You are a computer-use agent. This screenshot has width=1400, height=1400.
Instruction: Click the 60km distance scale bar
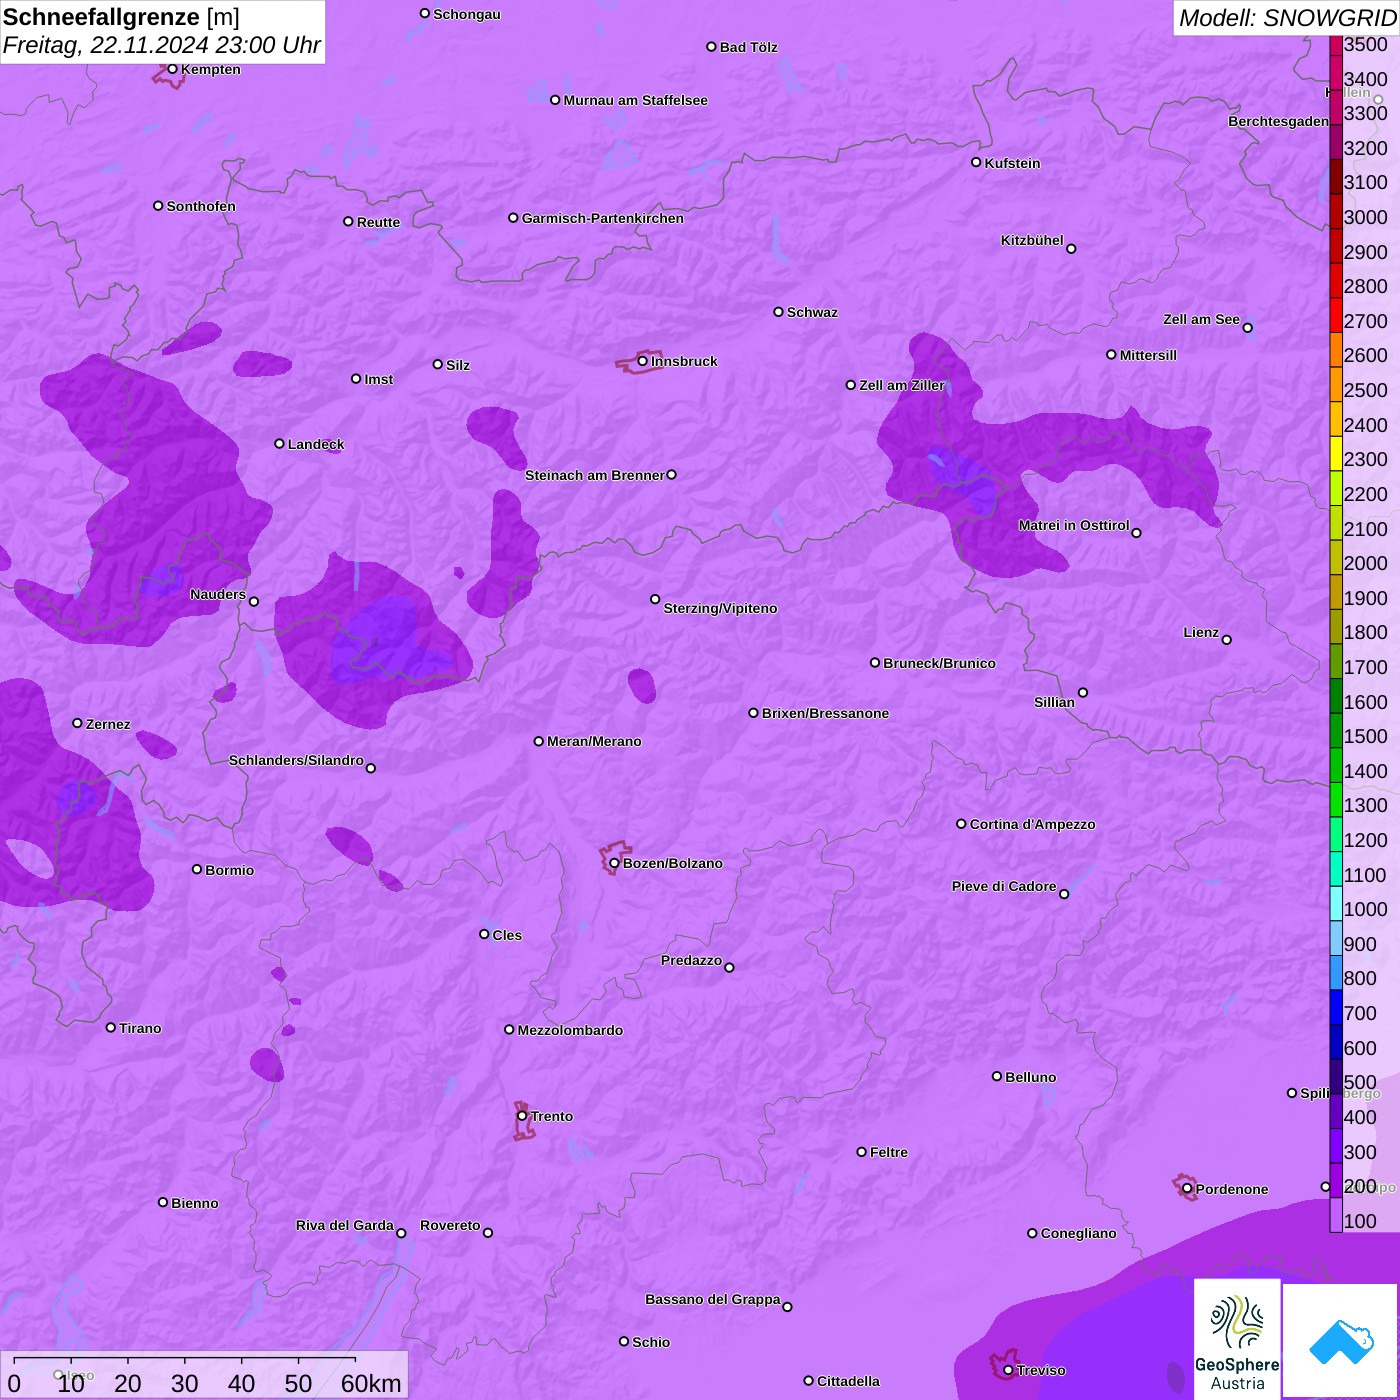pyautogui.click(x=185, y=1360)
